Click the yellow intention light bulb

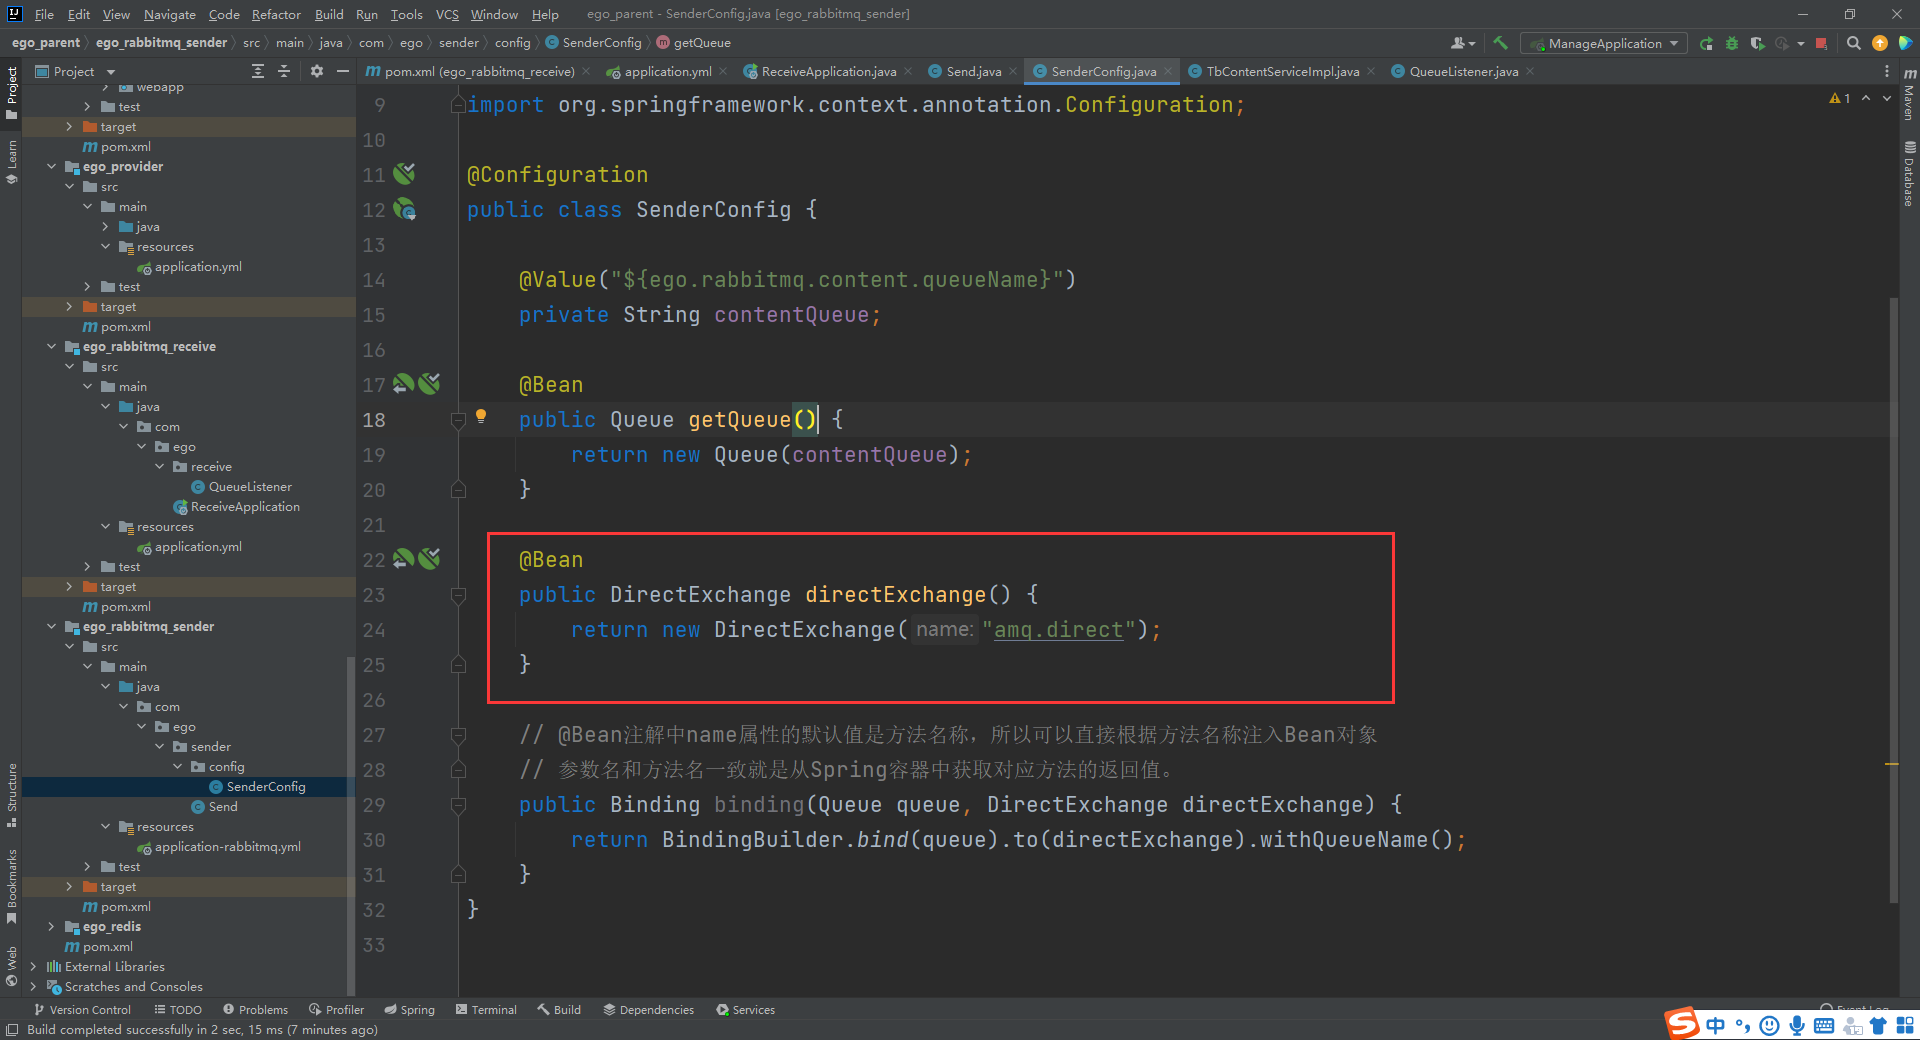click(x=481, y=416)
